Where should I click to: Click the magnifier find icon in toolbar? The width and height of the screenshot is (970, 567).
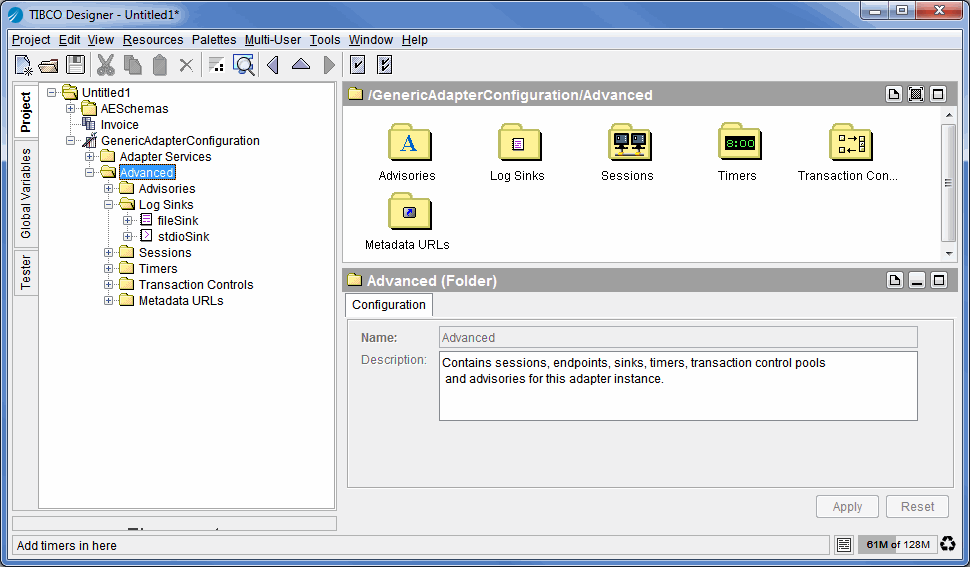click(243, 65)
